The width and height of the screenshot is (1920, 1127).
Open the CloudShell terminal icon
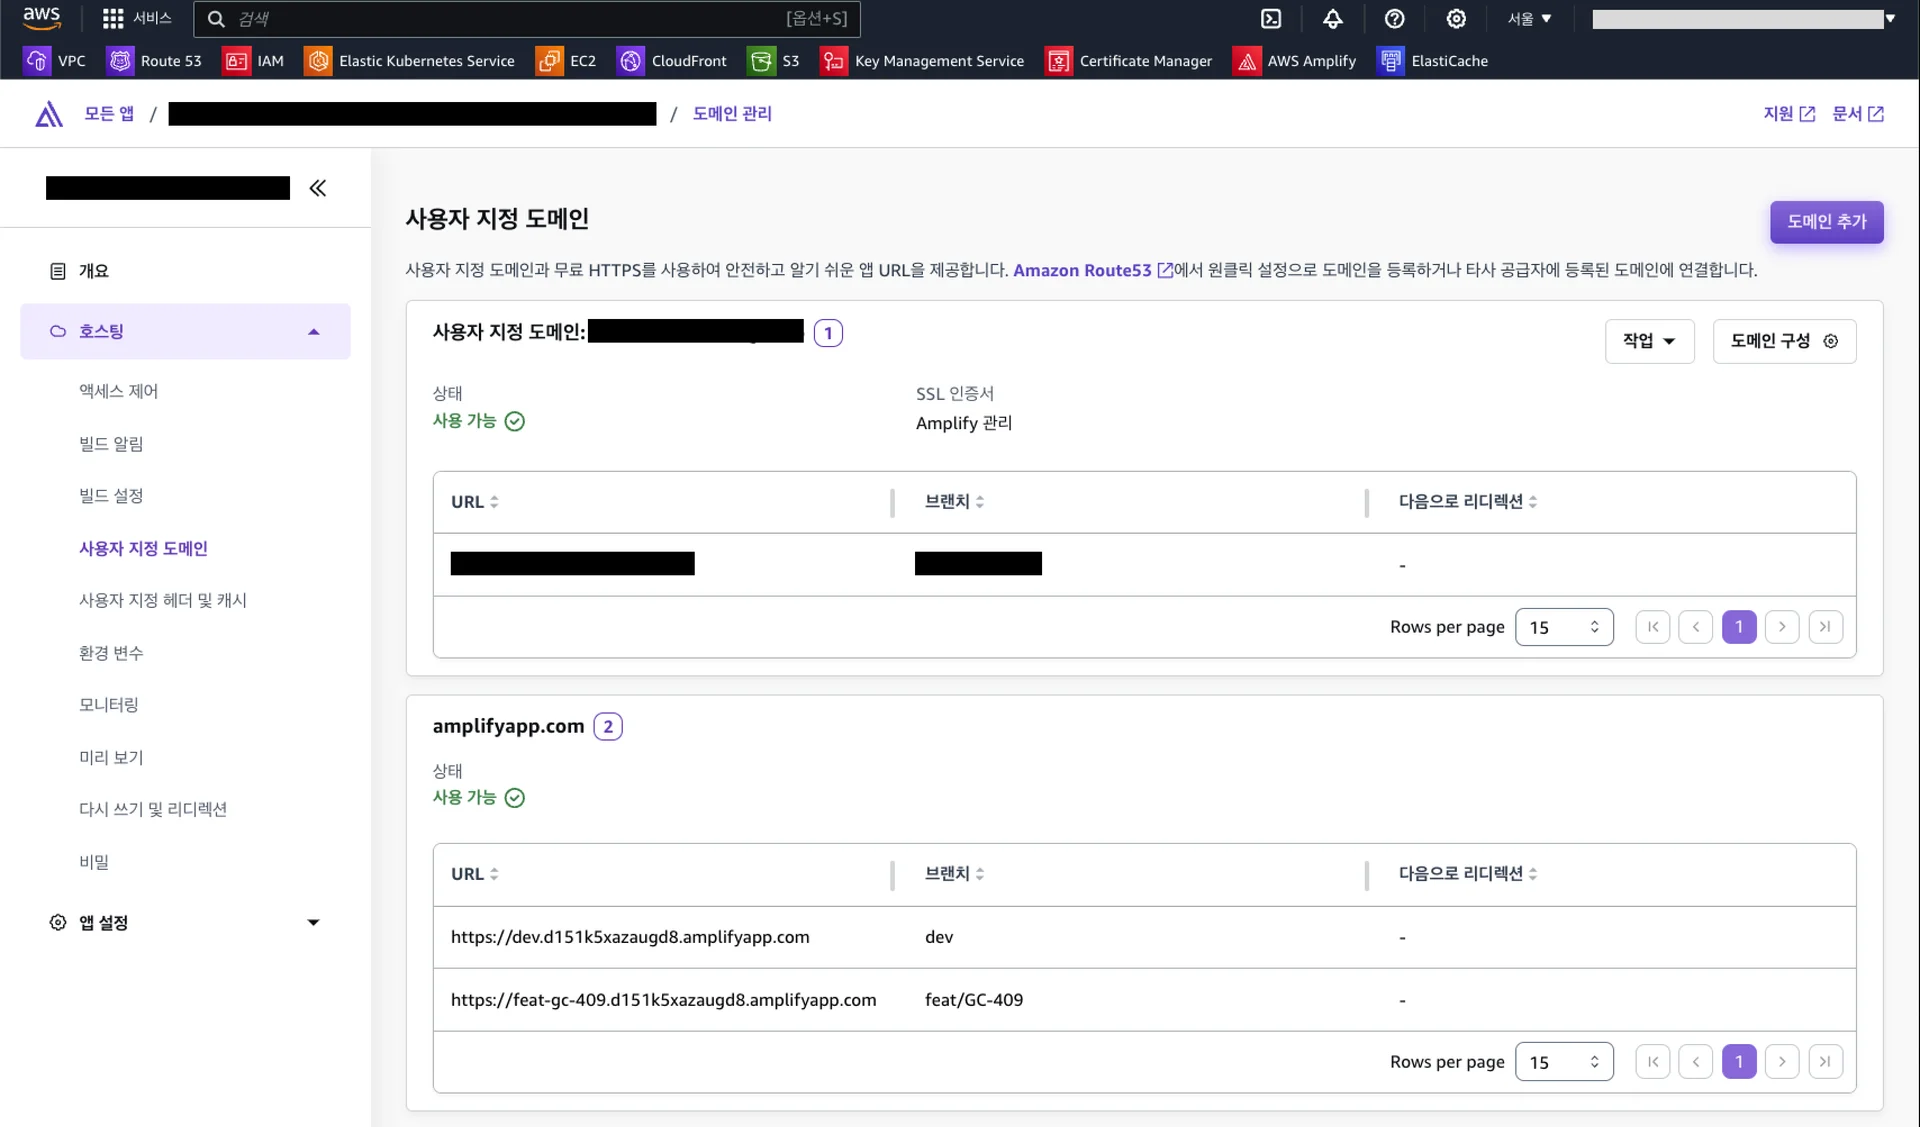(x=1271, y=19)
